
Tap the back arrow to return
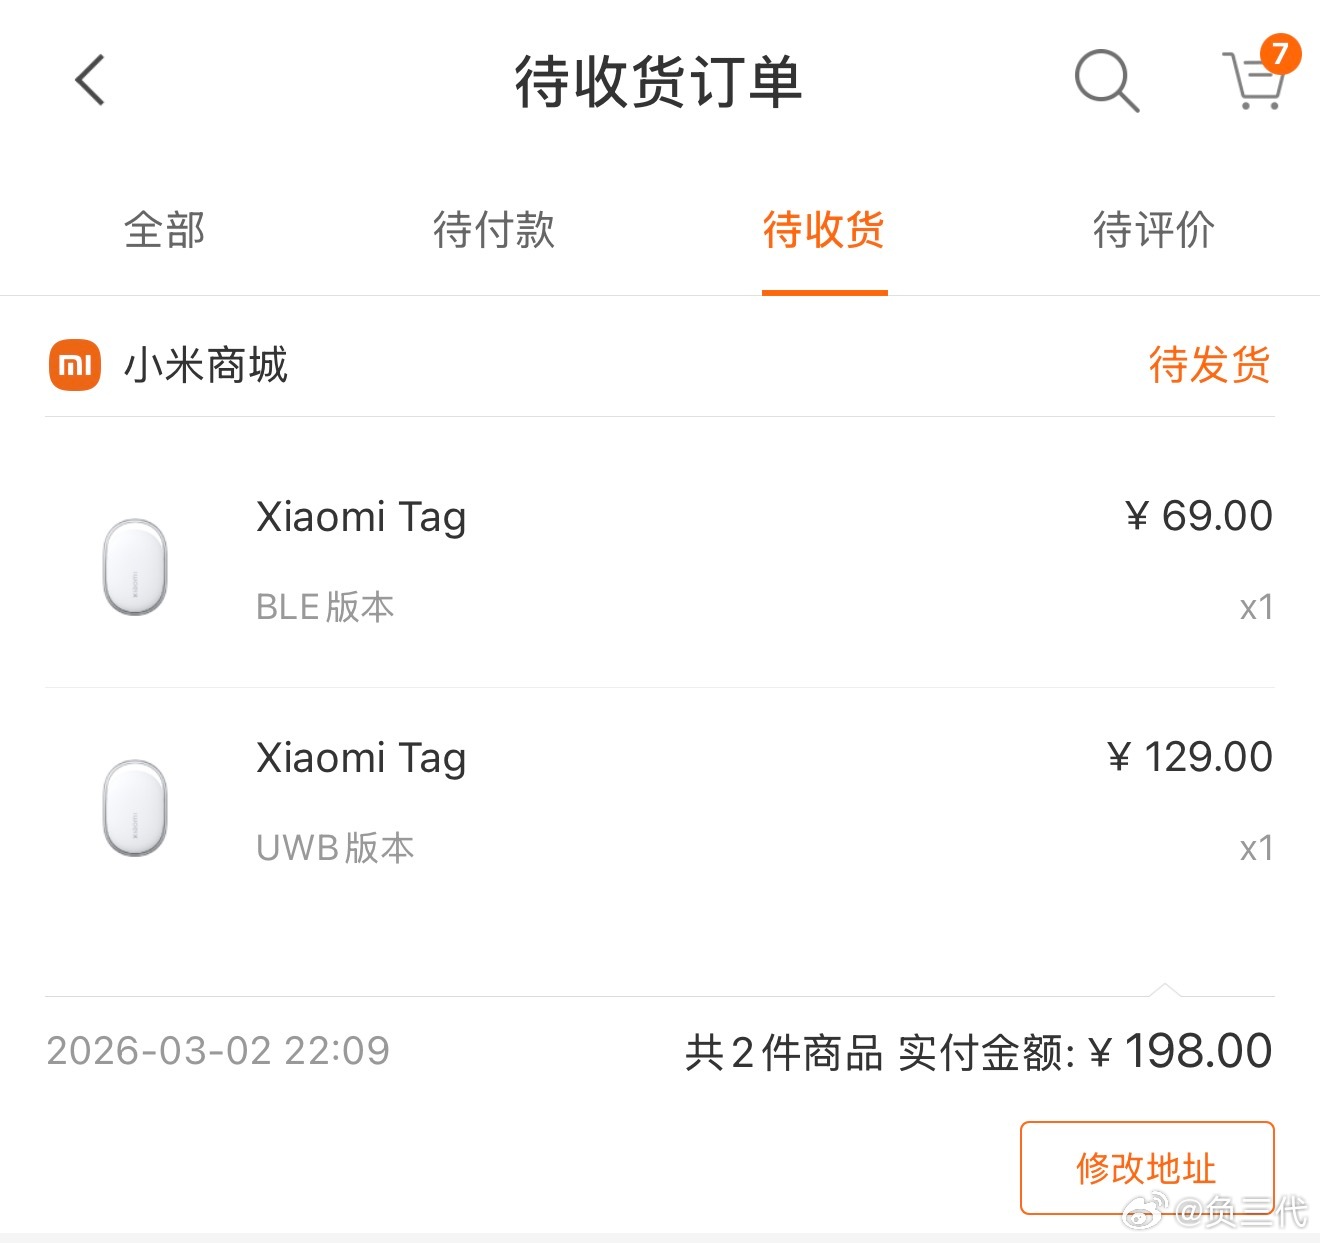tap(89, 80)
